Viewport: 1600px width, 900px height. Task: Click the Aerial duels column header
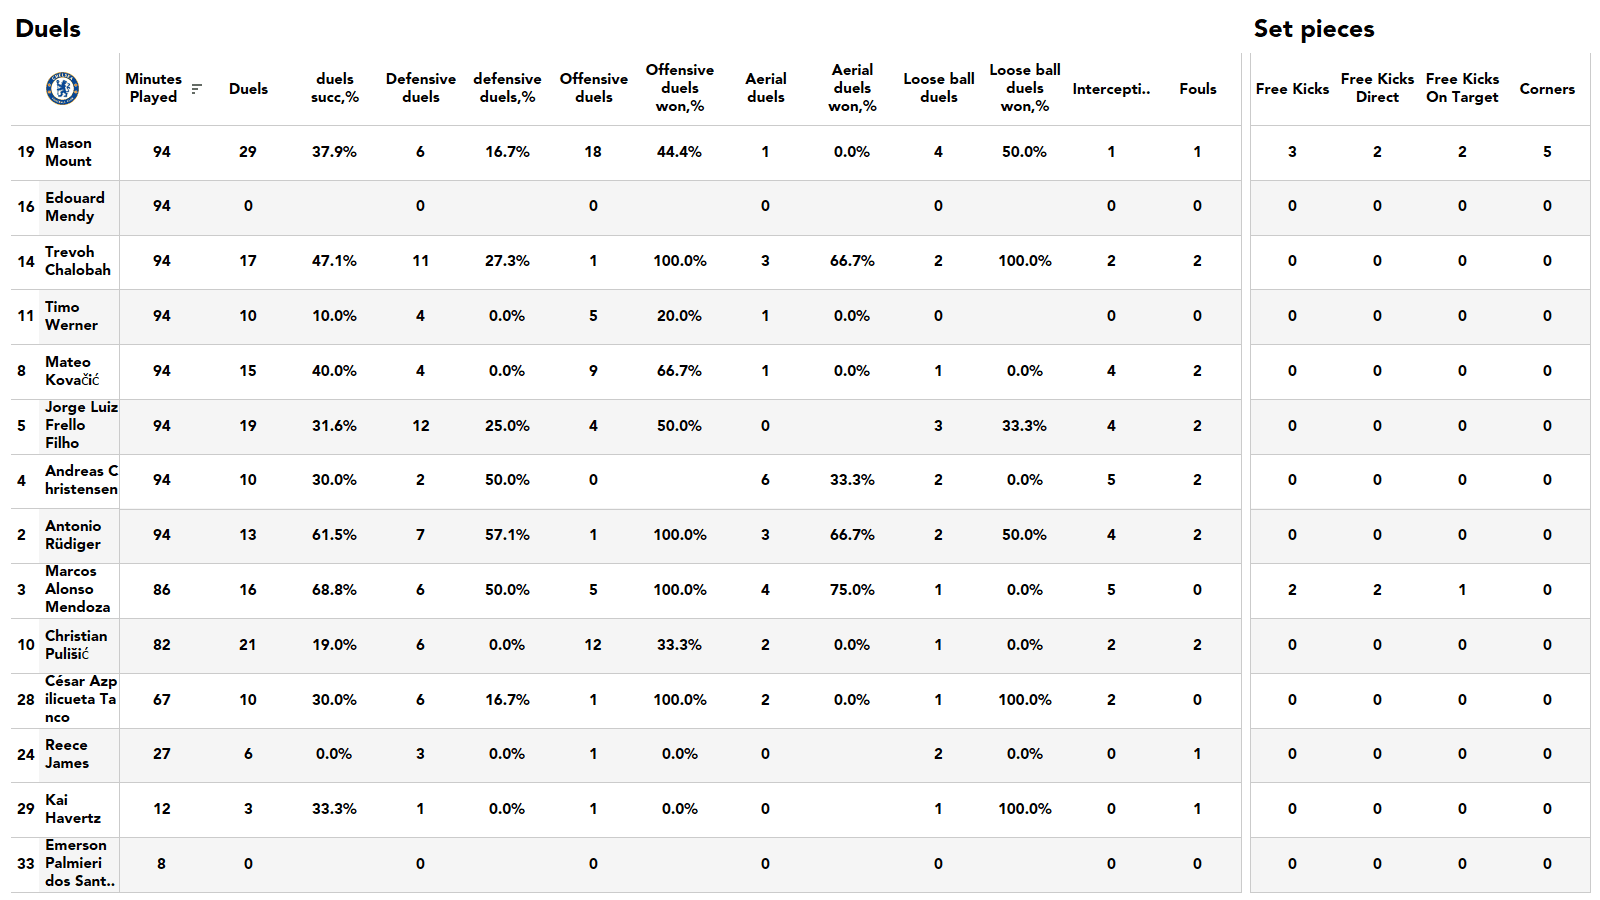pyautogui.click(x=766, y=88)
